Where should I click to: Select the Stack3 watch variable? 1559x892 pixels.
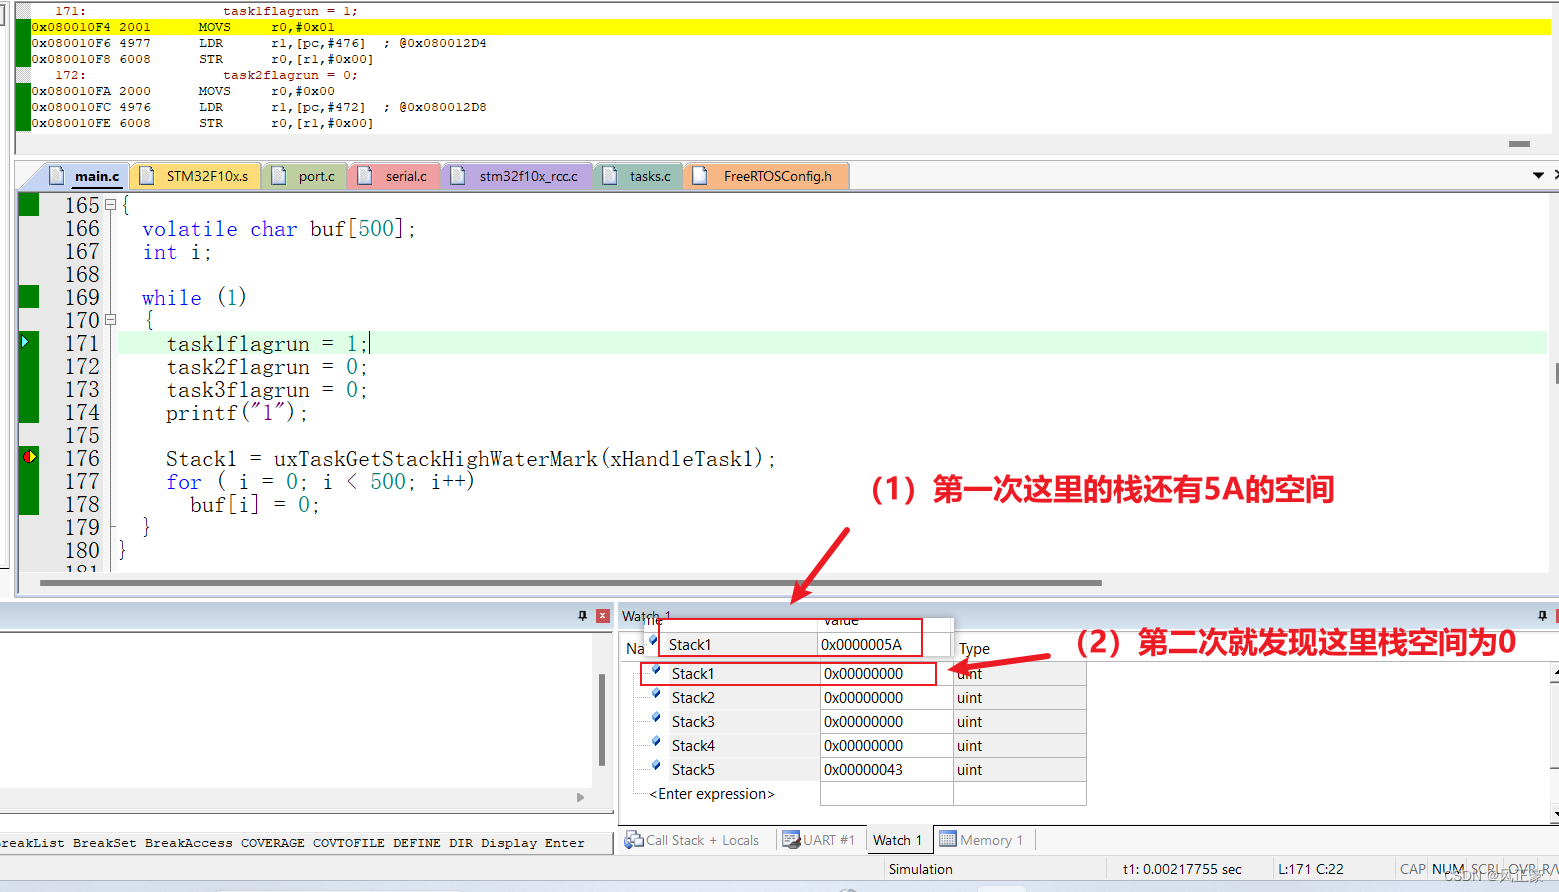693,722
